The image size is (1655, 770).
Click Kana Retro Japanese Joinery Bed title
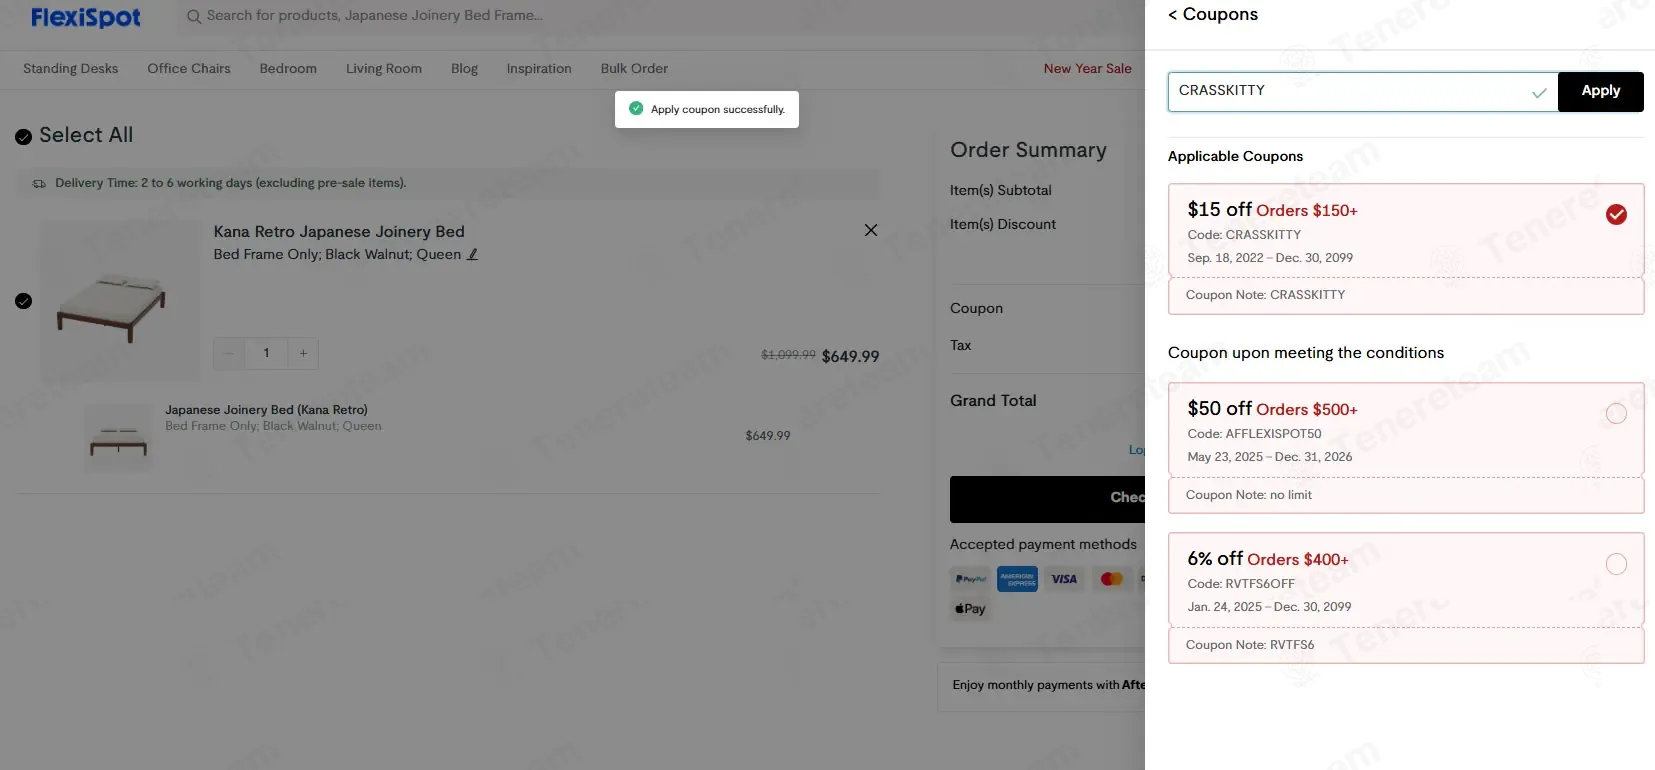(x=339, y=231)
